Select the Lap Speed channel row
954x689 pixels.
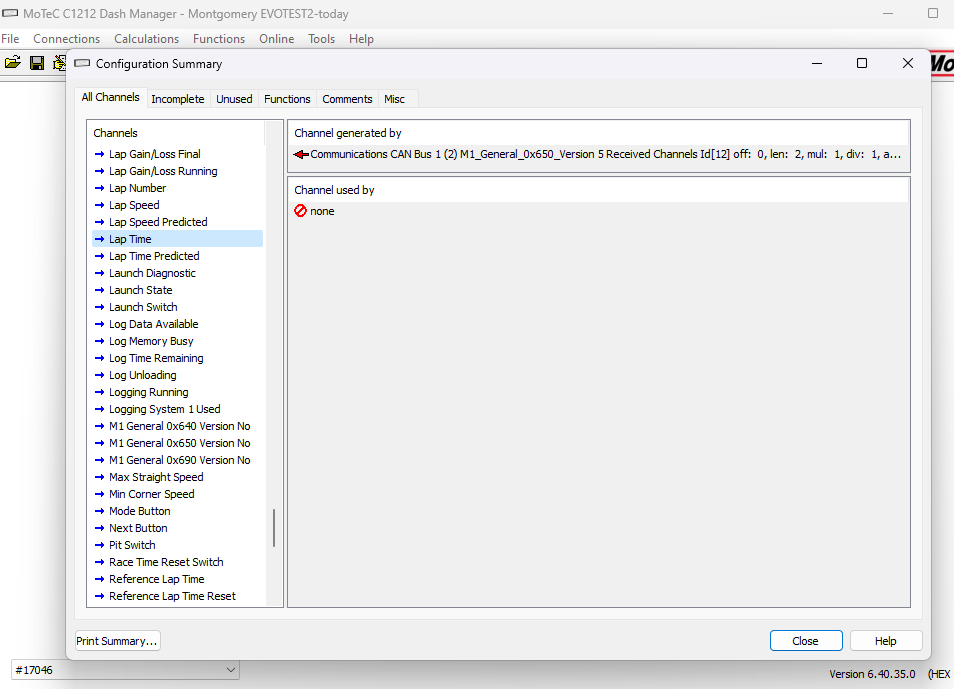pyautogui.click(x=178, y=206)
